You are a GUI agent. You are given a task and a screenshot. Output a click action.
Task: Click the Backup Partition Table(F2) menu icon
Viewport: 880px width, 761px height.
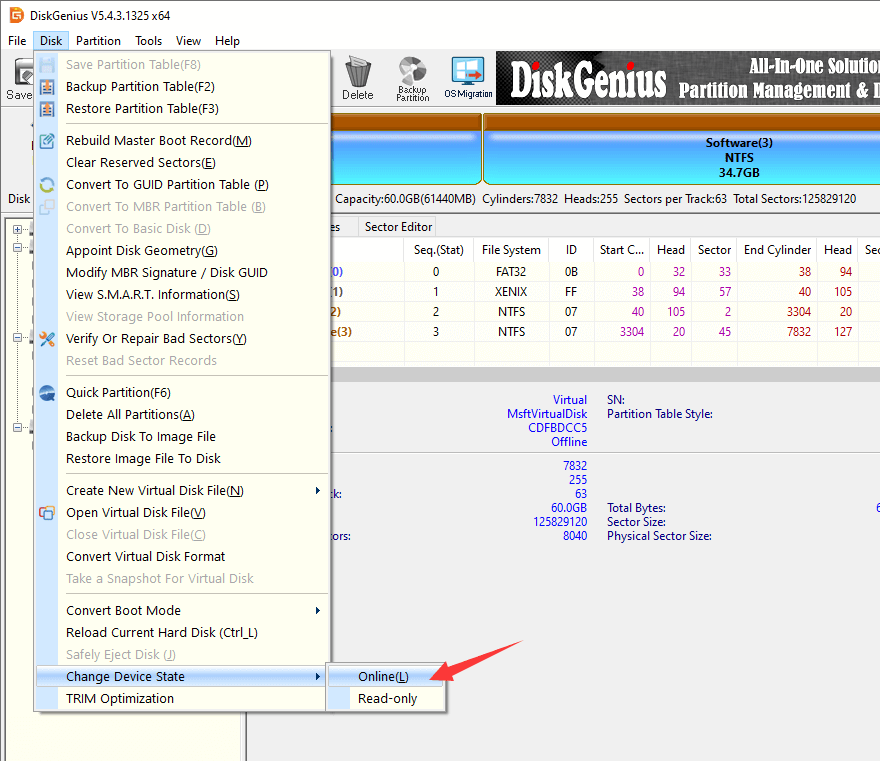(47, 87)
